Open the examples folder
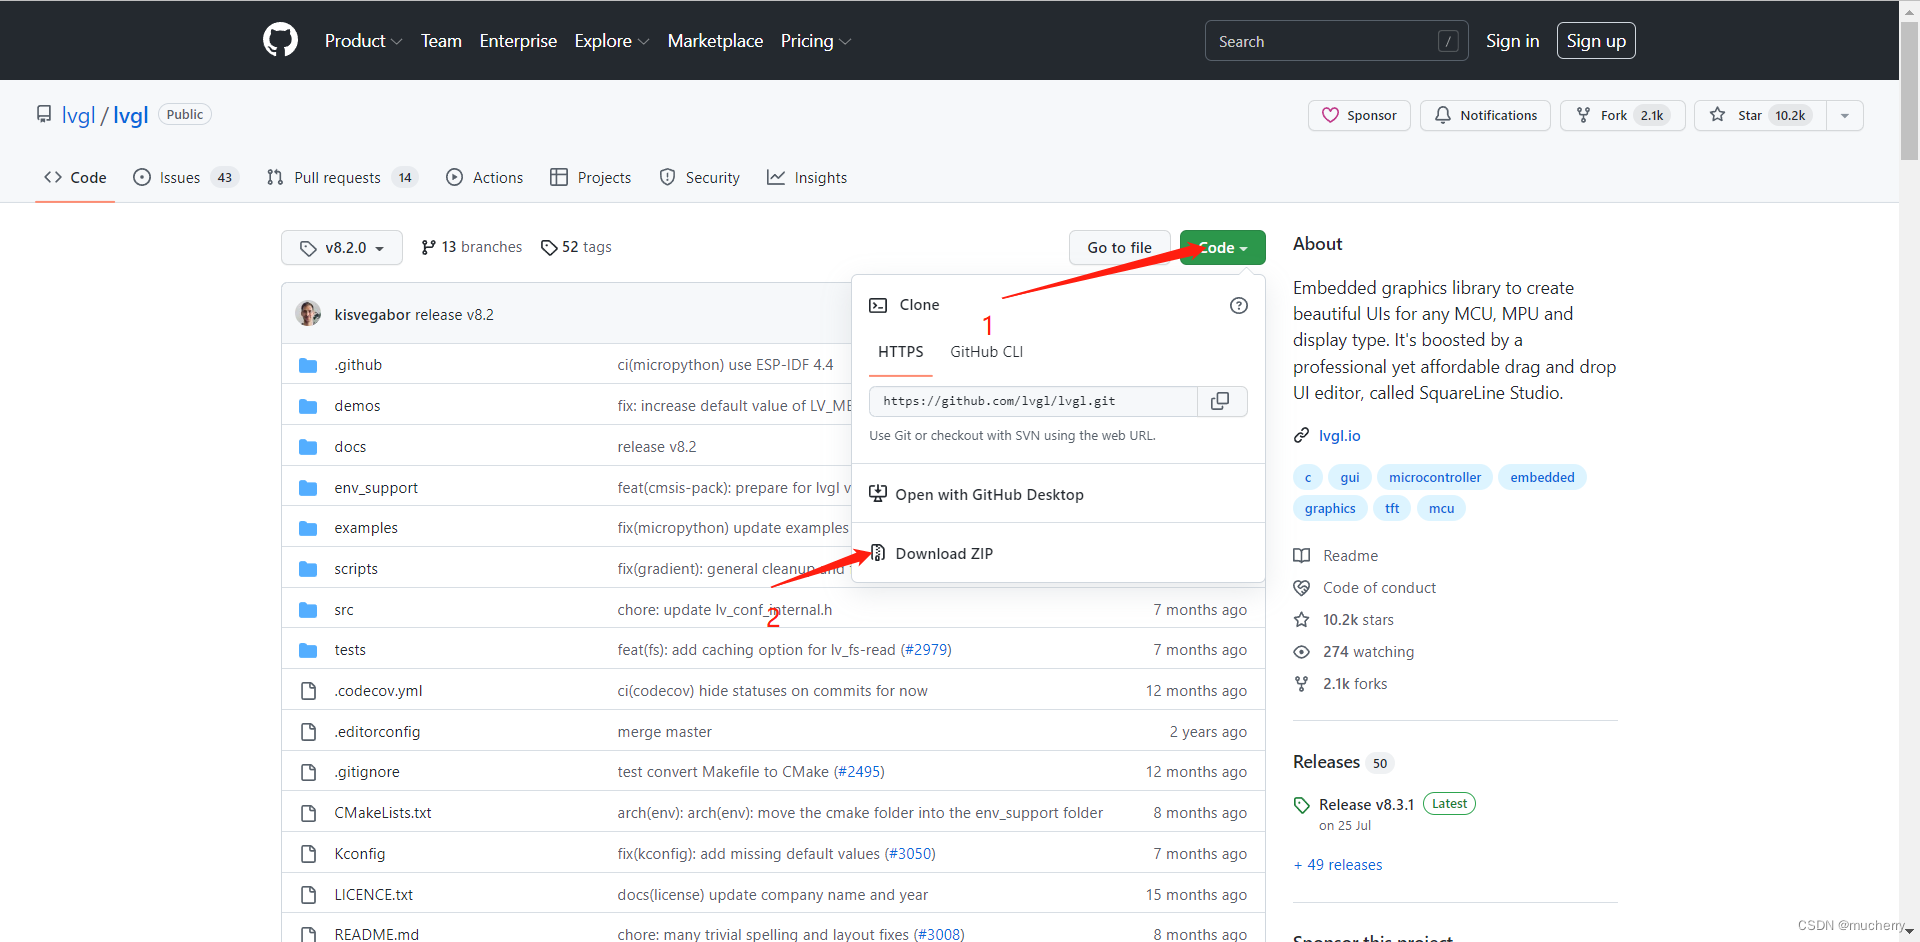Image resolution: width=1920 pixels, height=942 pixels. point(366,528)
